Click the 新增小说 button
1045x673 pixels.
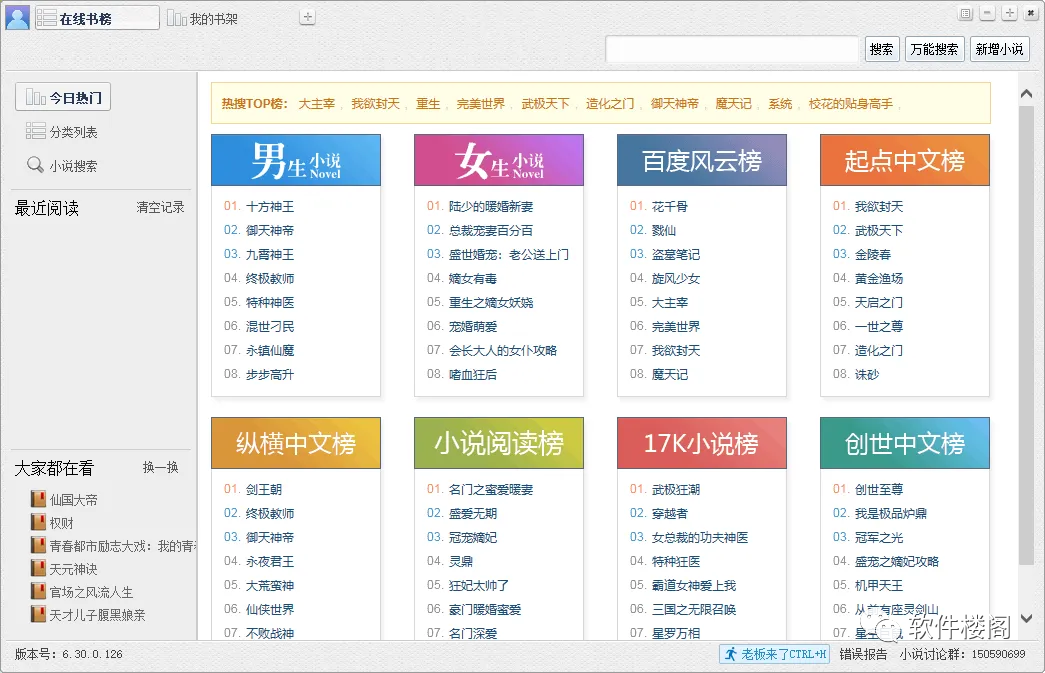pyautogui.click(x=1000, y=49)
